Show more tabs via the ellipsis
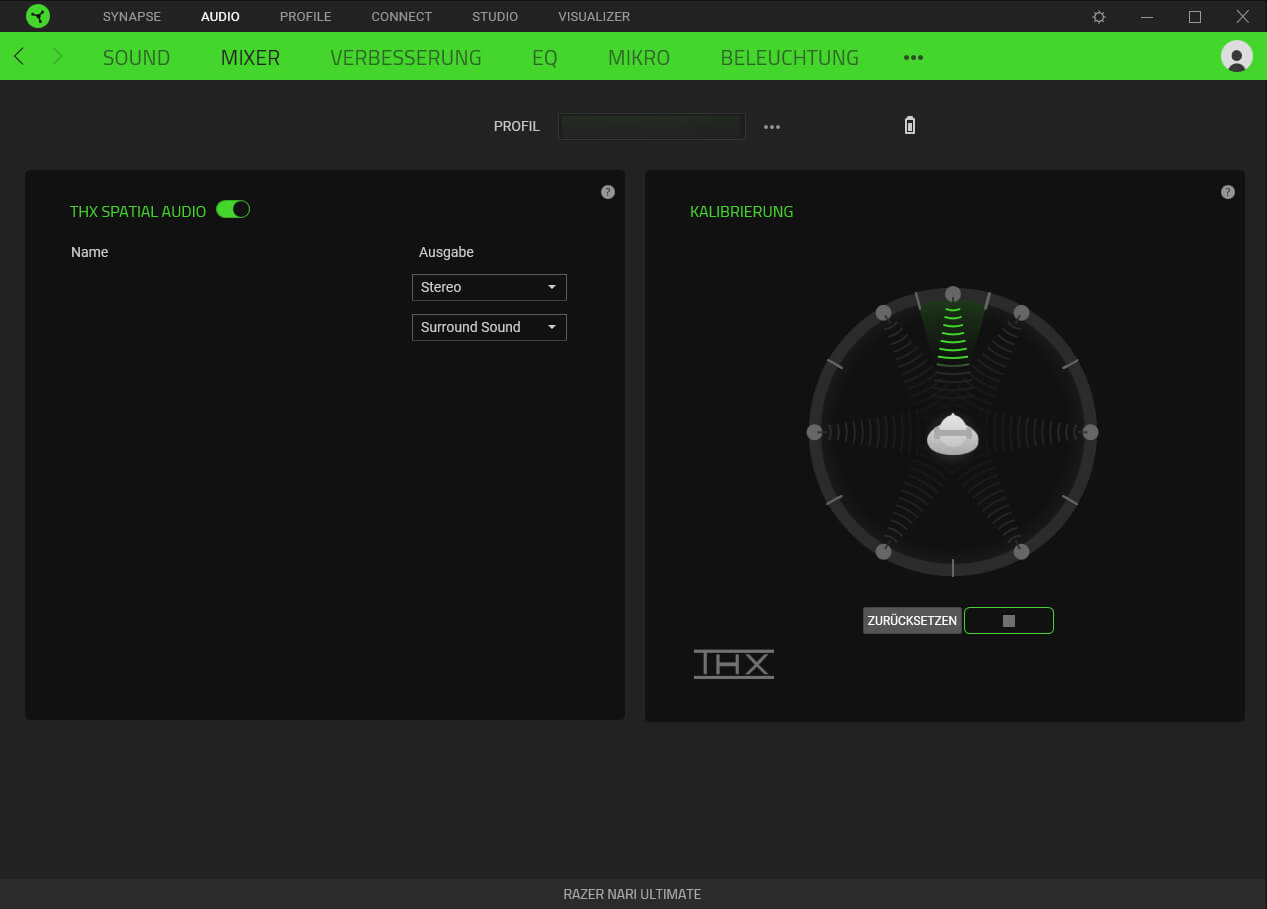Image resolution: width=1267 pixels, height=909 pixels. [x=913, y=58]
